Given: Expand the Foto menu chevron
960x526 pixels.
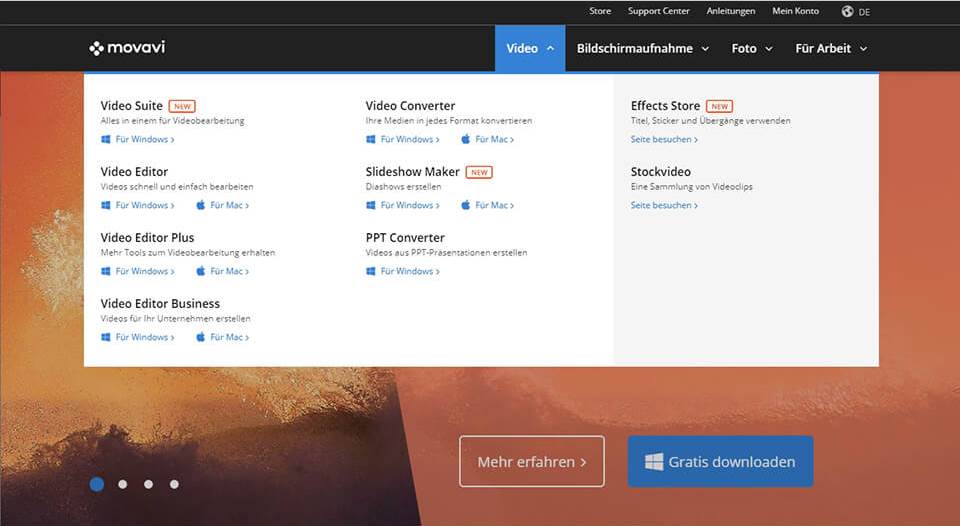Looking at the screenshot, I should click(x=769, y=48).
